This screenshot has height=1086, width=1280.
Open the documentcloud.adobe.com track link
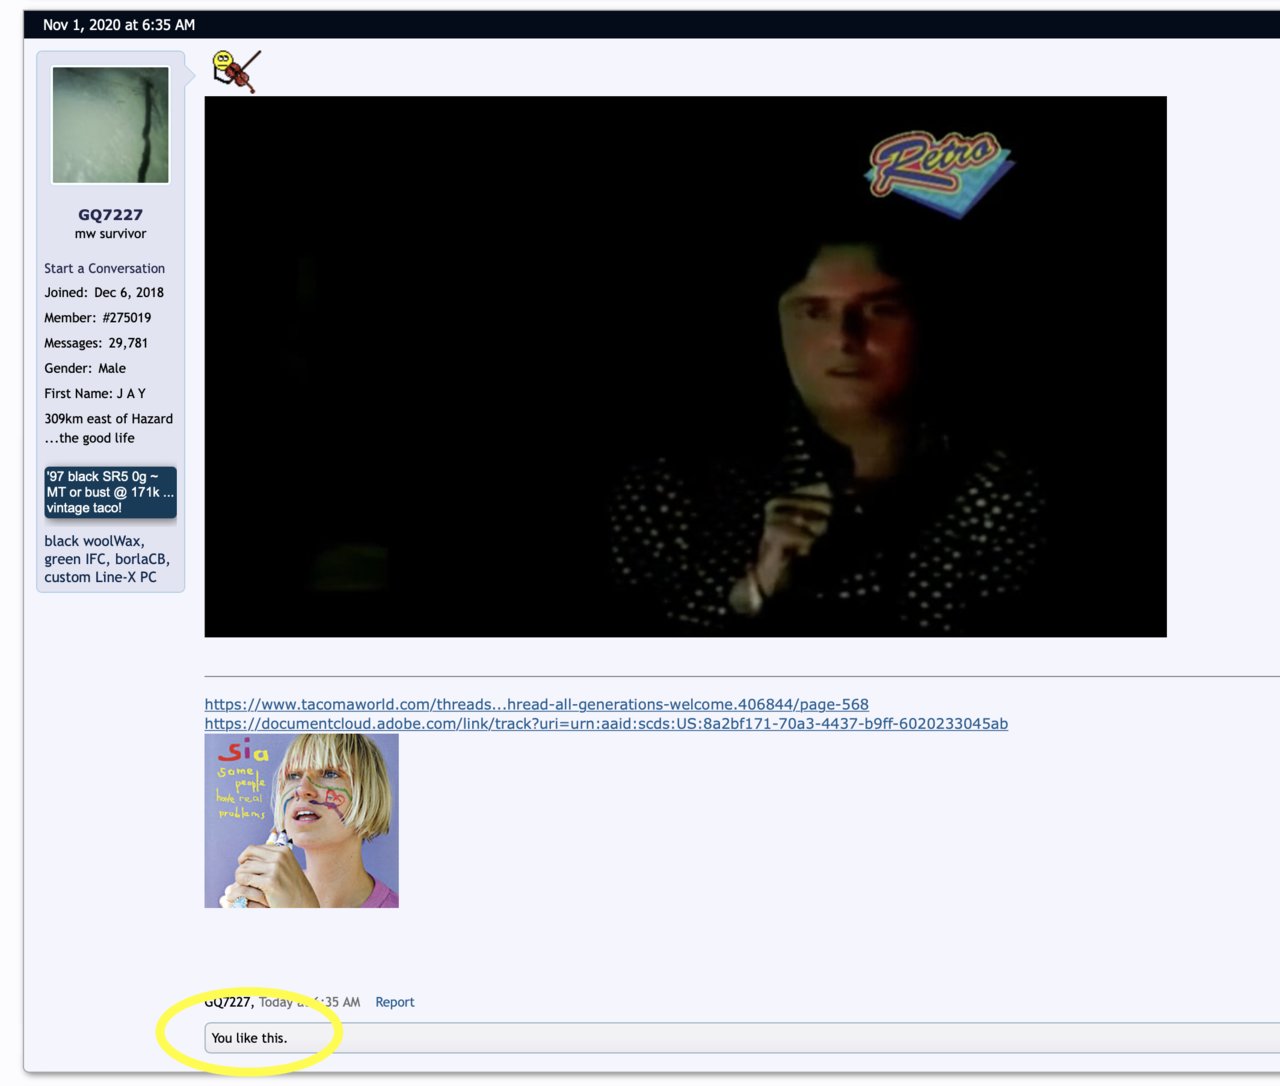coord(606,723)
